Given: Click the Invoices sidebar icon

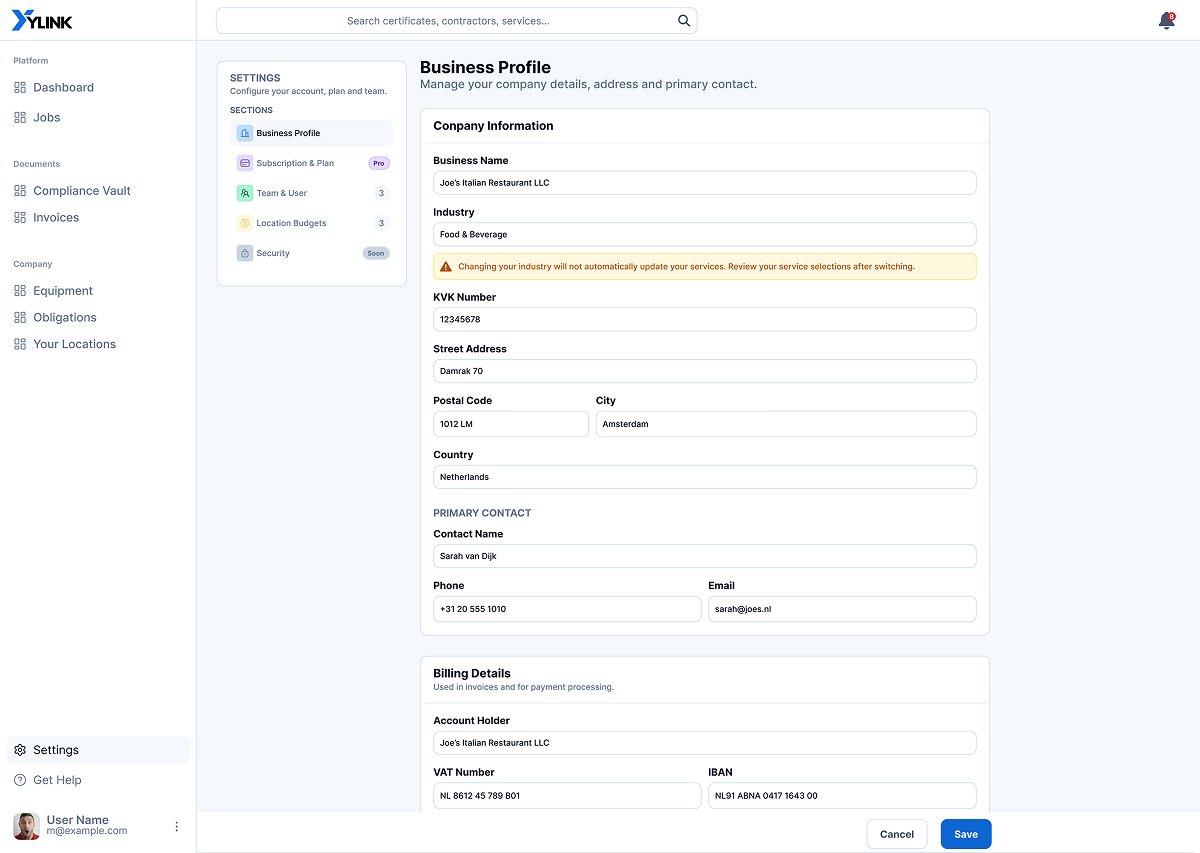Looking at the screenshot, I should [20, 218].
